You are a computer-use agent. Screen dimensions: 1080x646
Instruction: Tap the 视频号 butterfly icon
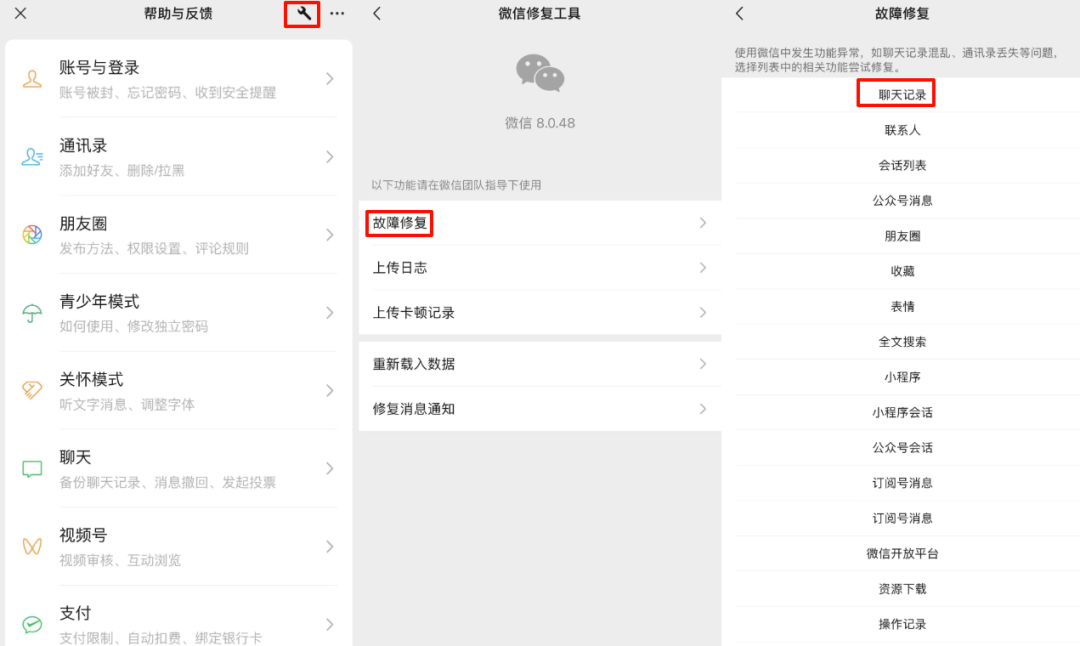click(x=32, y=547)
